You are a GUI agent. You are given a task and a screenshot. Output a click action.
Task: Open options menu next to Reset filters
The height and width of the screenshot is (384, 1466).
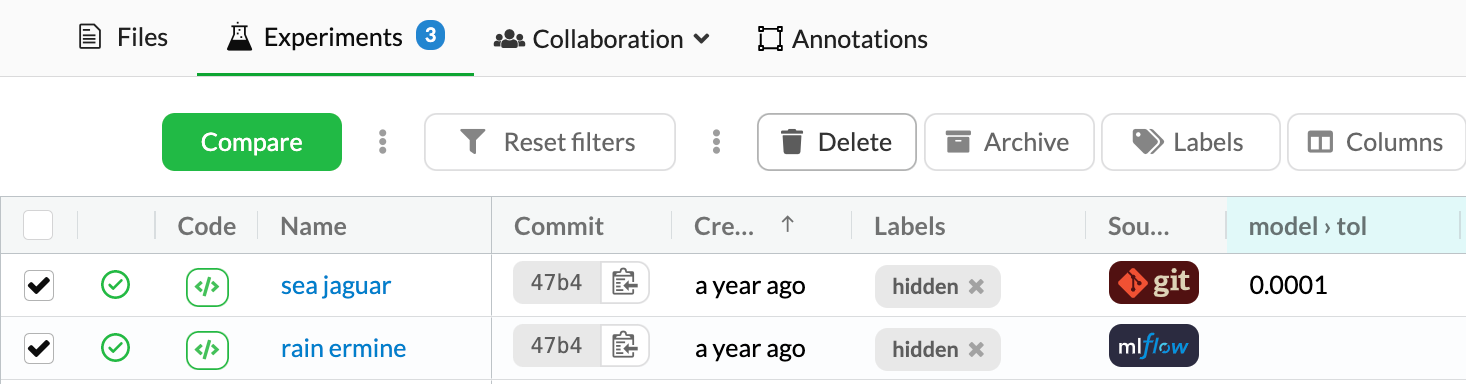pos(716,142)
